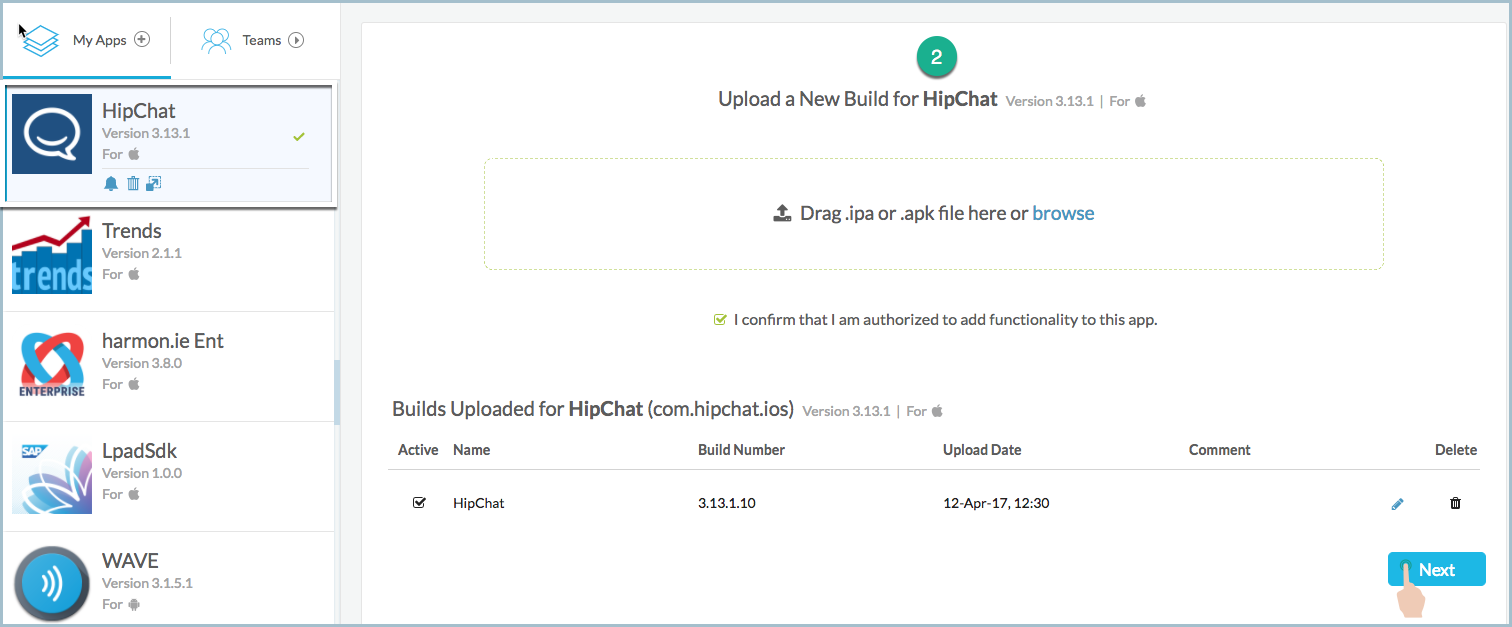The width and height of the screenshot is (1512, 627).
Task: Click the sidebar app list scrollbar
Action: click(x=337, y=392)
